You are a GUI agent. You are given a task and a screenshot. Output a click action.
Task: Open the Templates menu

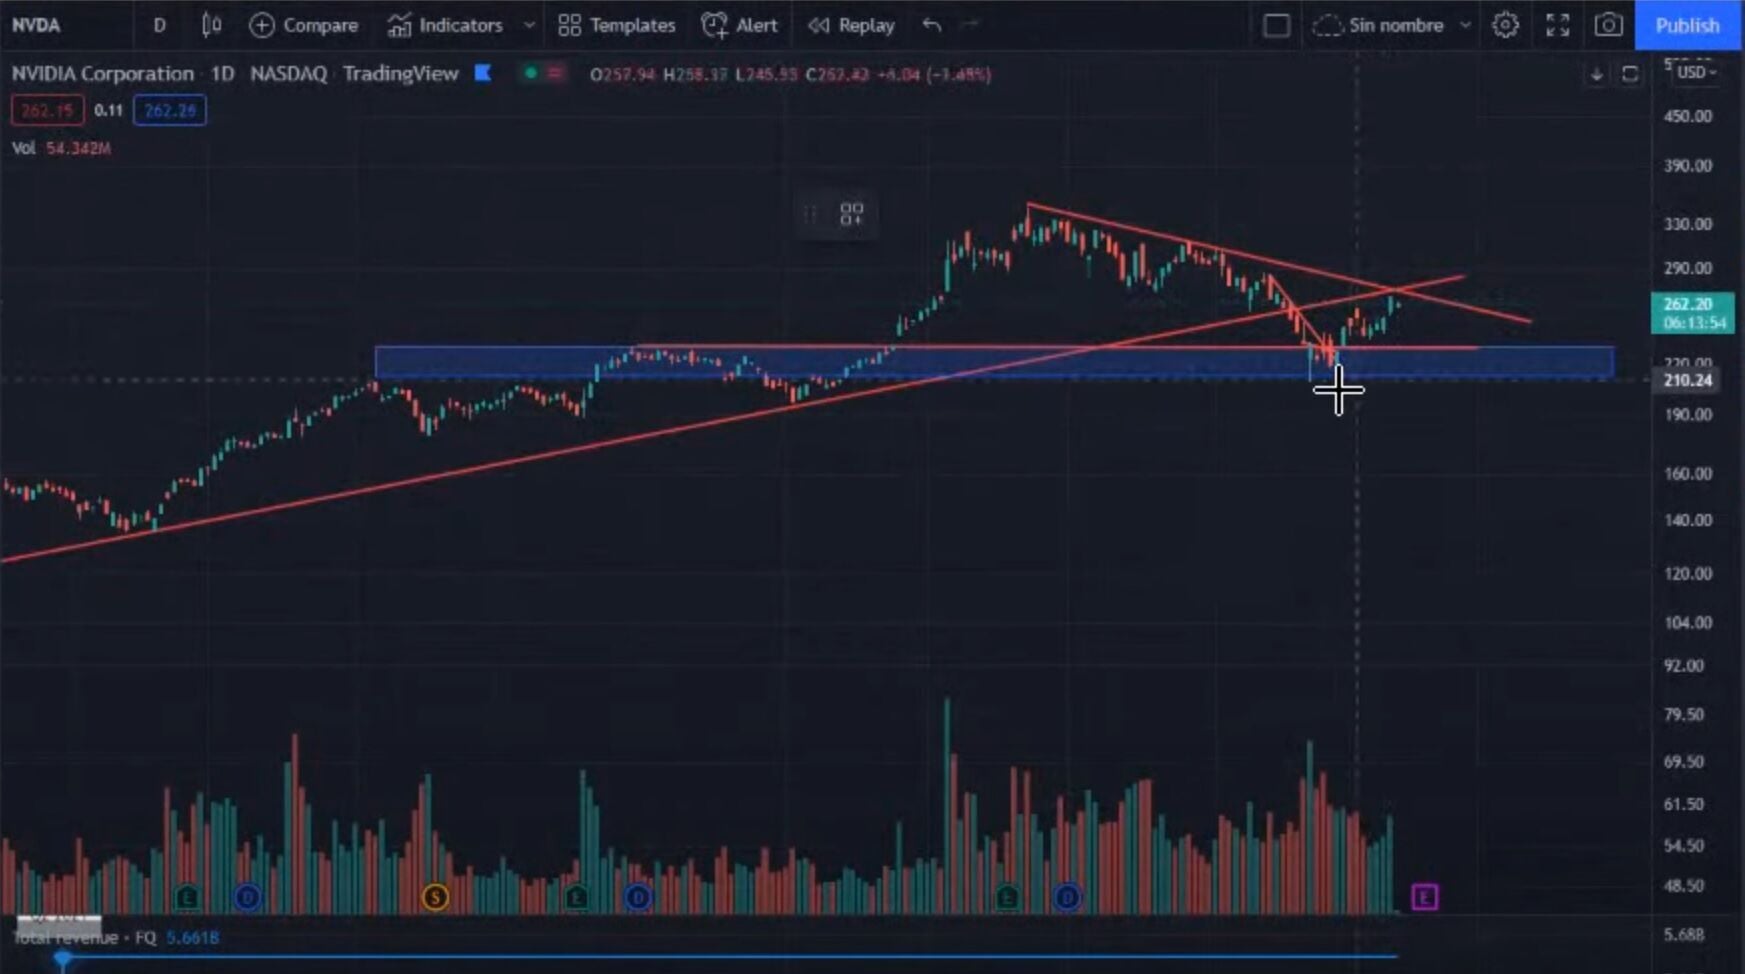[x=617, y=25]
